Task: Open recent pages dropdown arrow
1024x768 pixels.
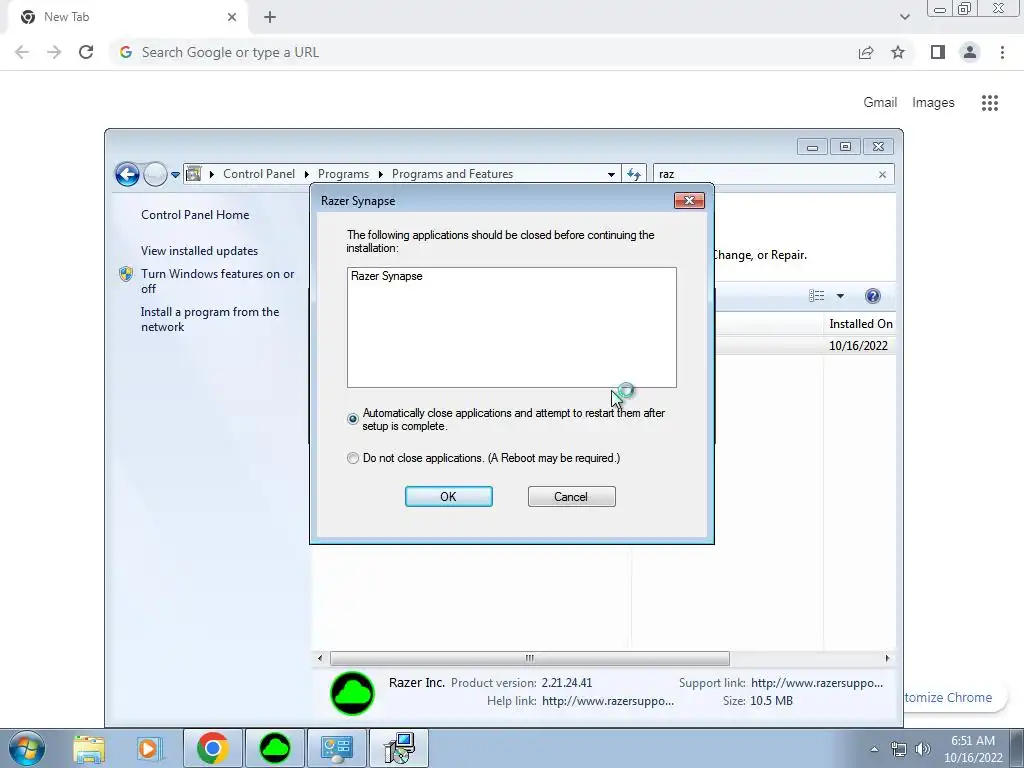Action: [x=175, y=174]
